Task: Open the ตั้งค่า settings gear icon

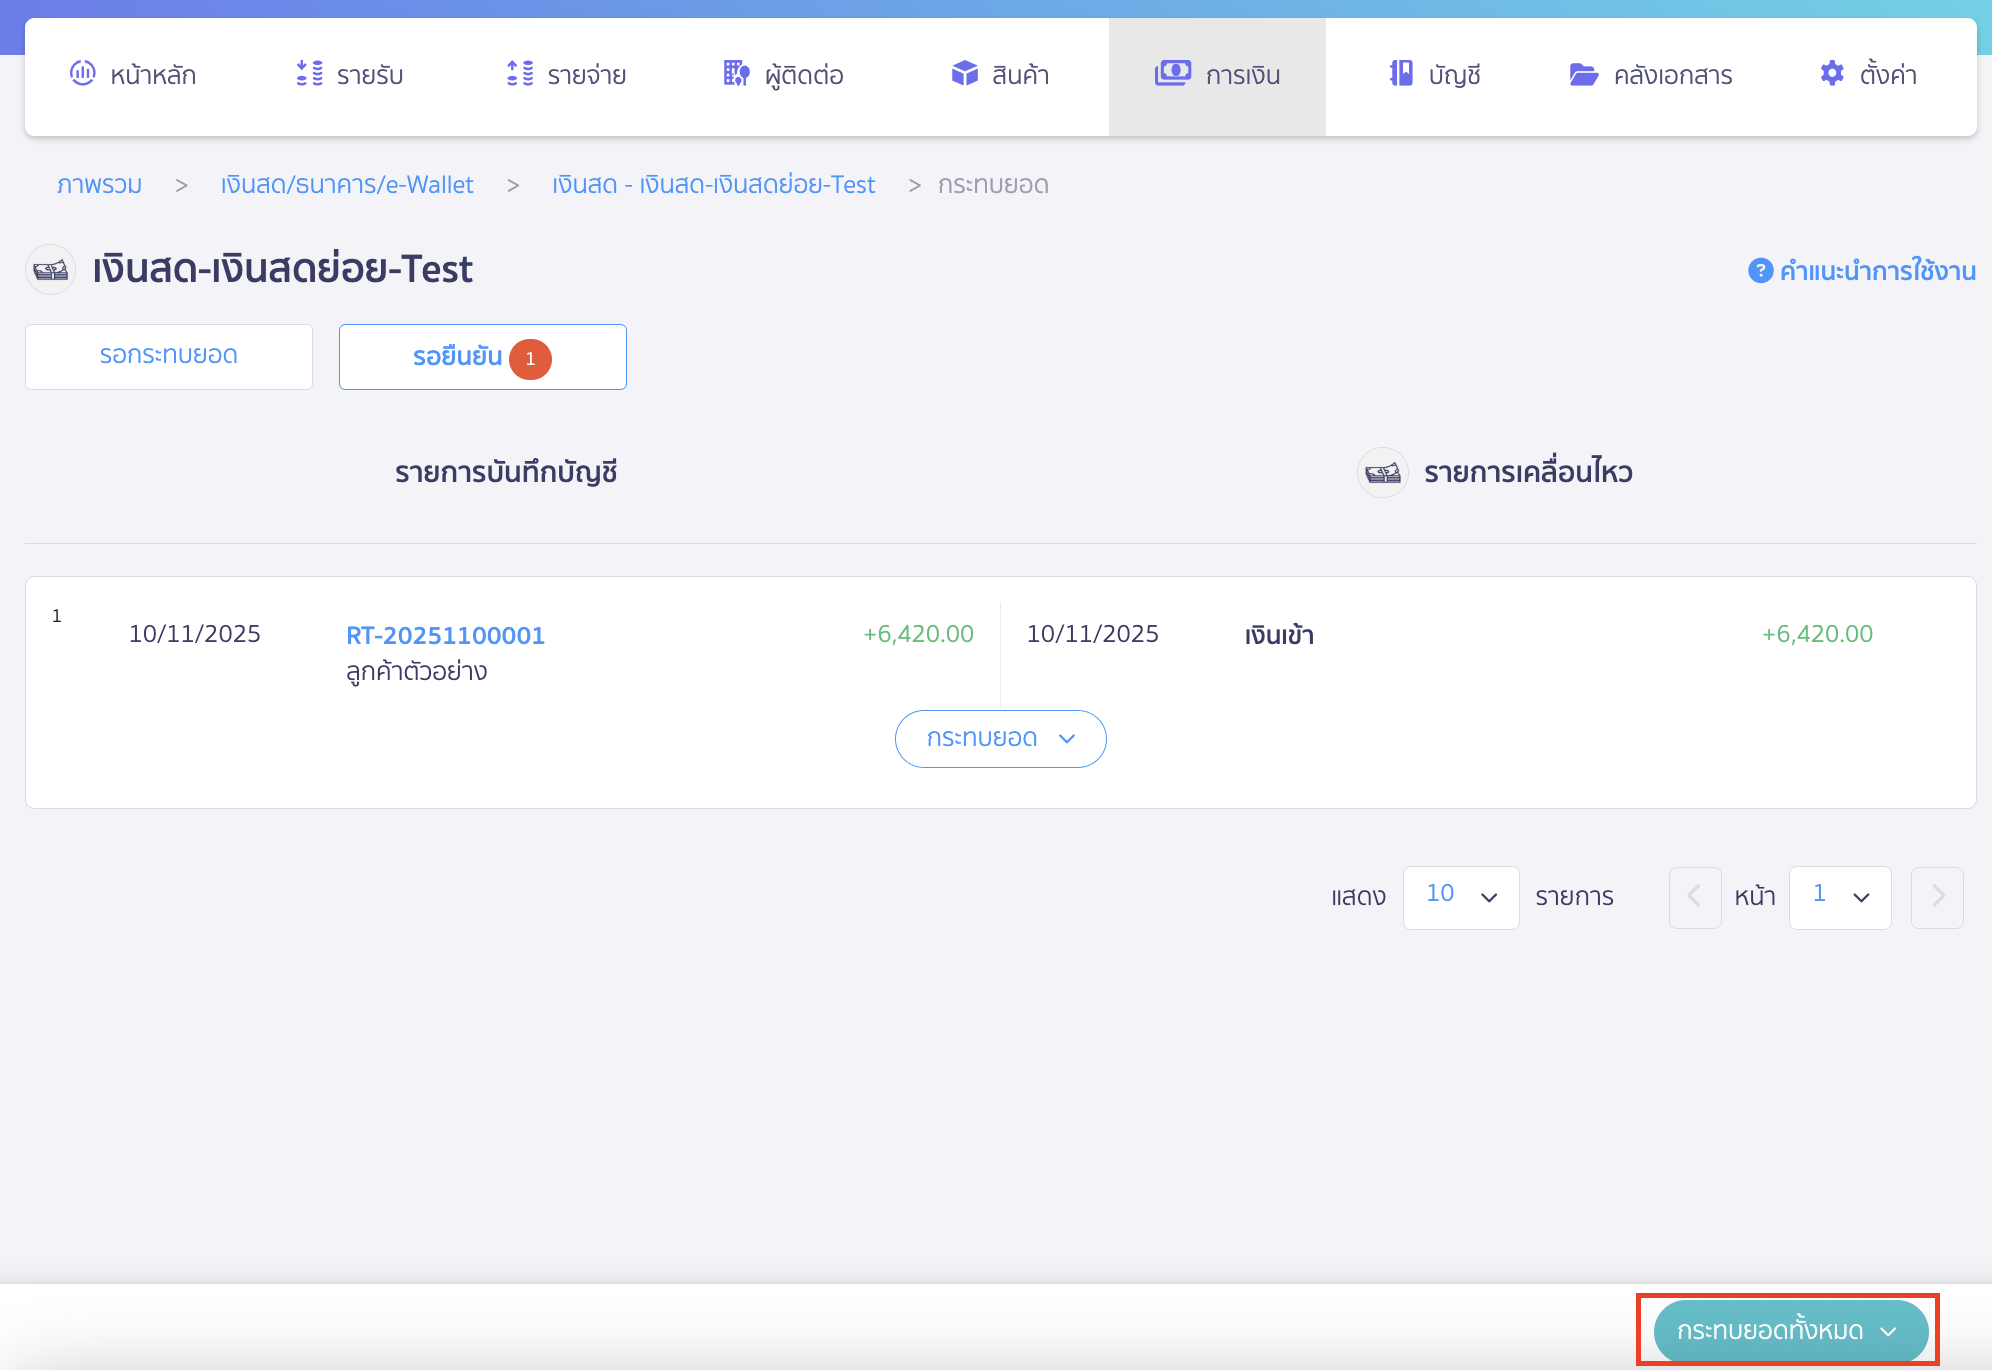Action: click(1832, 74)
